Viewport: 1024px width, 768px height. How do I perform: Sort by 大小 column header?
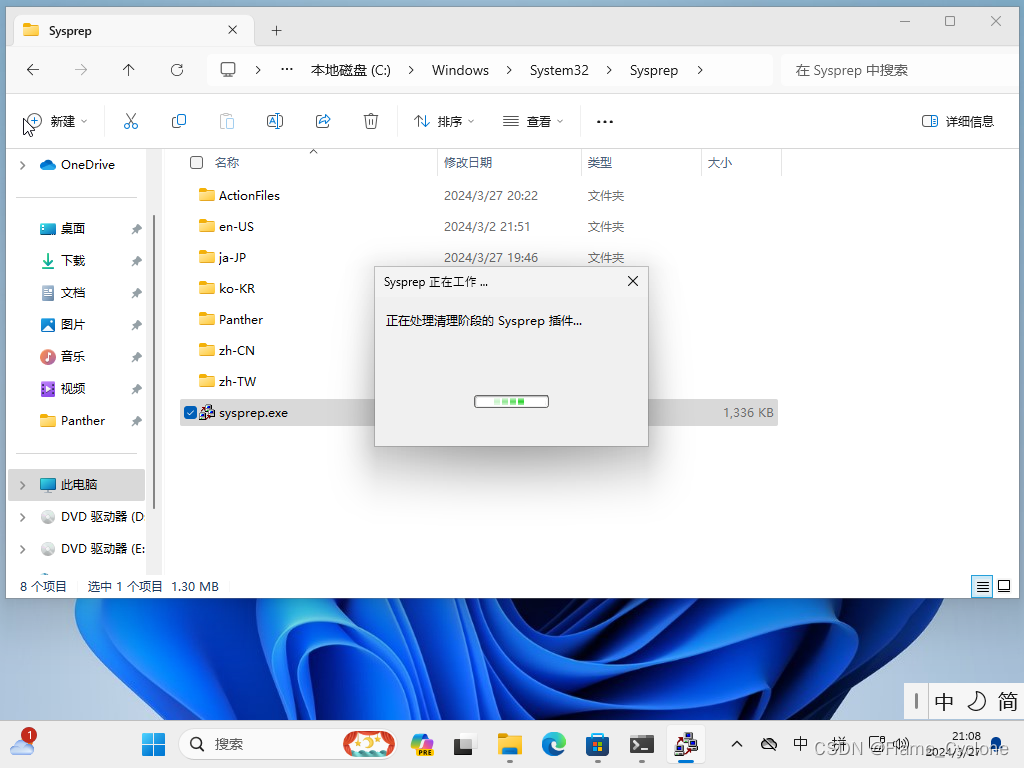pyautogui.click(x=720, y=162)
